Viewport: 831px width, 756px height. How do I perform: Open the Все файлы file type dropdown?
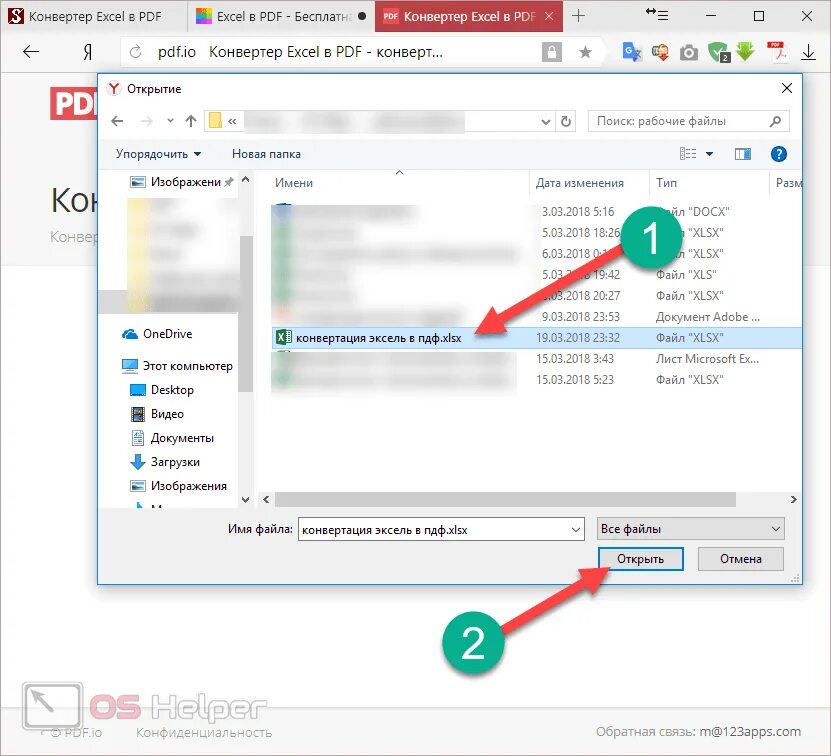point(691,529)
